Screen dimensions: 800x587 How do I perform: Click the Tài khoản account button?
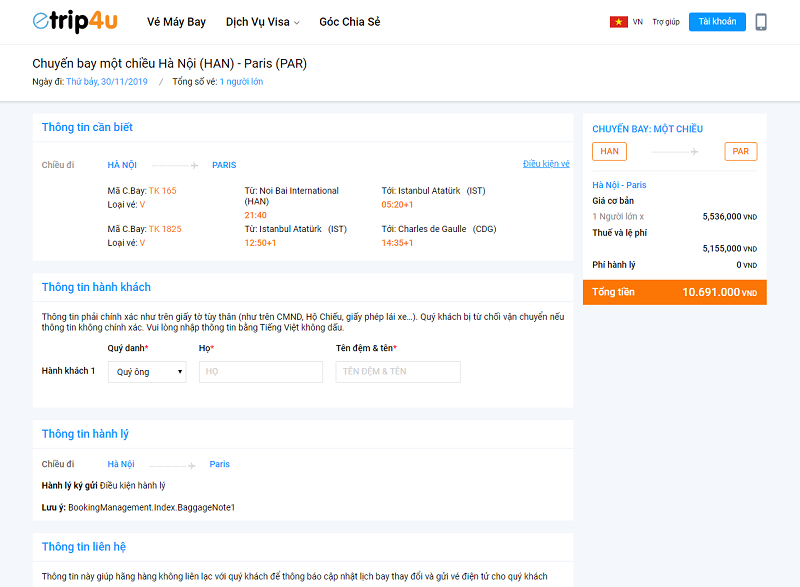717,22
